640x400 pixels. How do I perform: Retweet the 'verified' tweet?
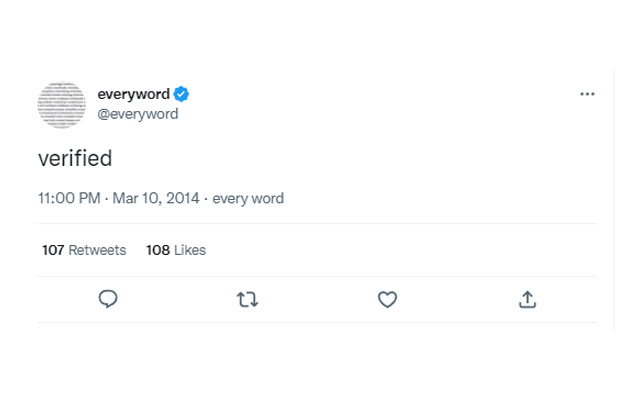[247, 299]
